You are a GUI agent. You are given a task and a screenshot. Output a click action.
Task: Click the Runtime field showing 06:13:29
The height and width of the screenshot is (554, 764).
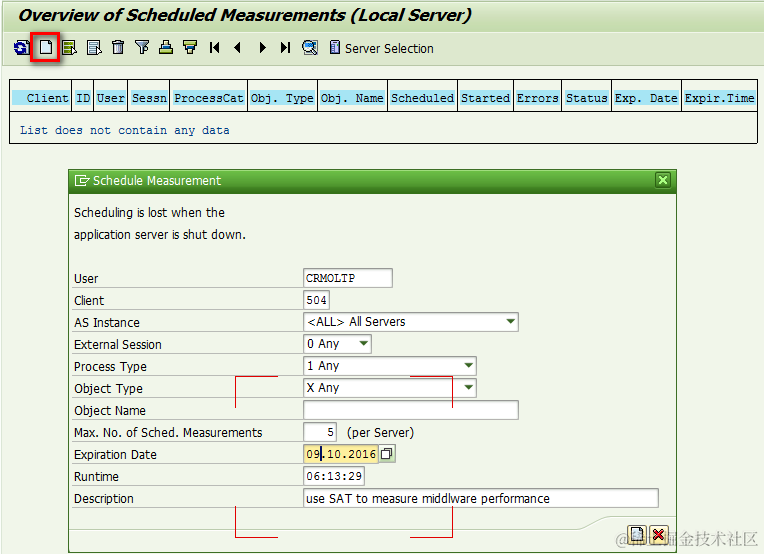coord(334,476)
